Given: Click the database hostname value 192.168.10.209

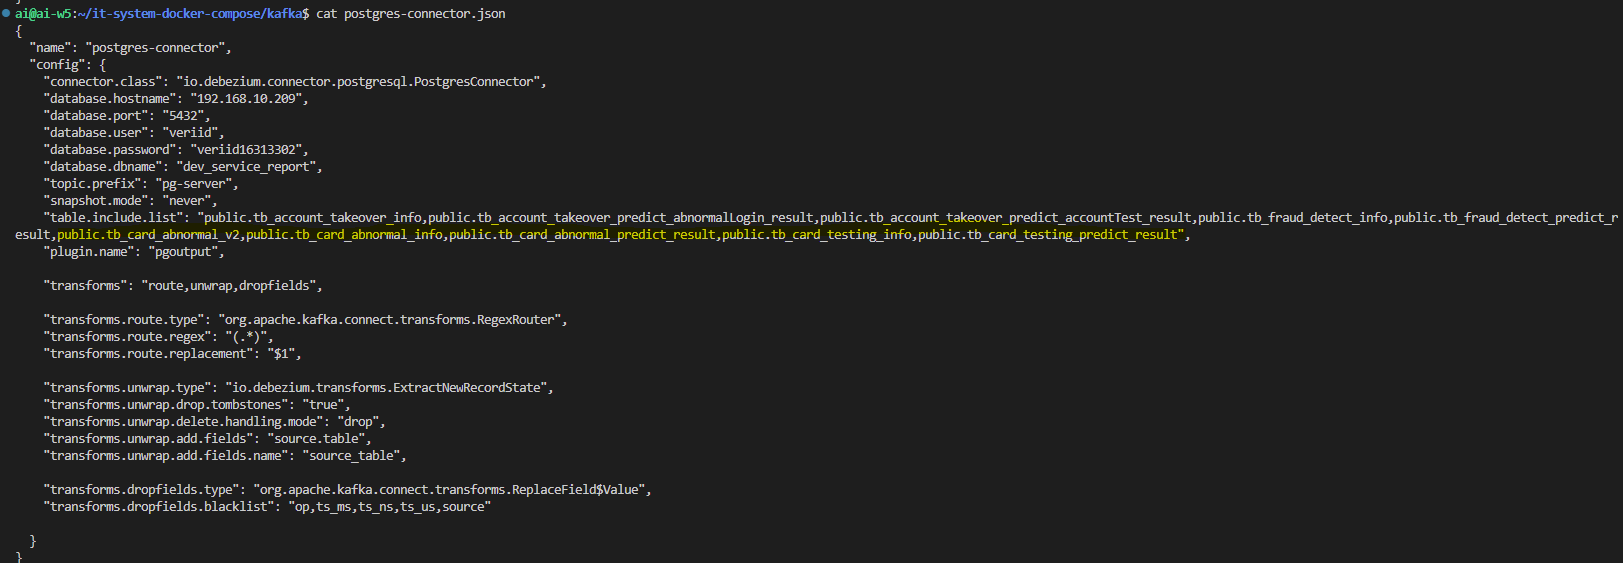Looking at the screenshot, I should pos(249,99).
